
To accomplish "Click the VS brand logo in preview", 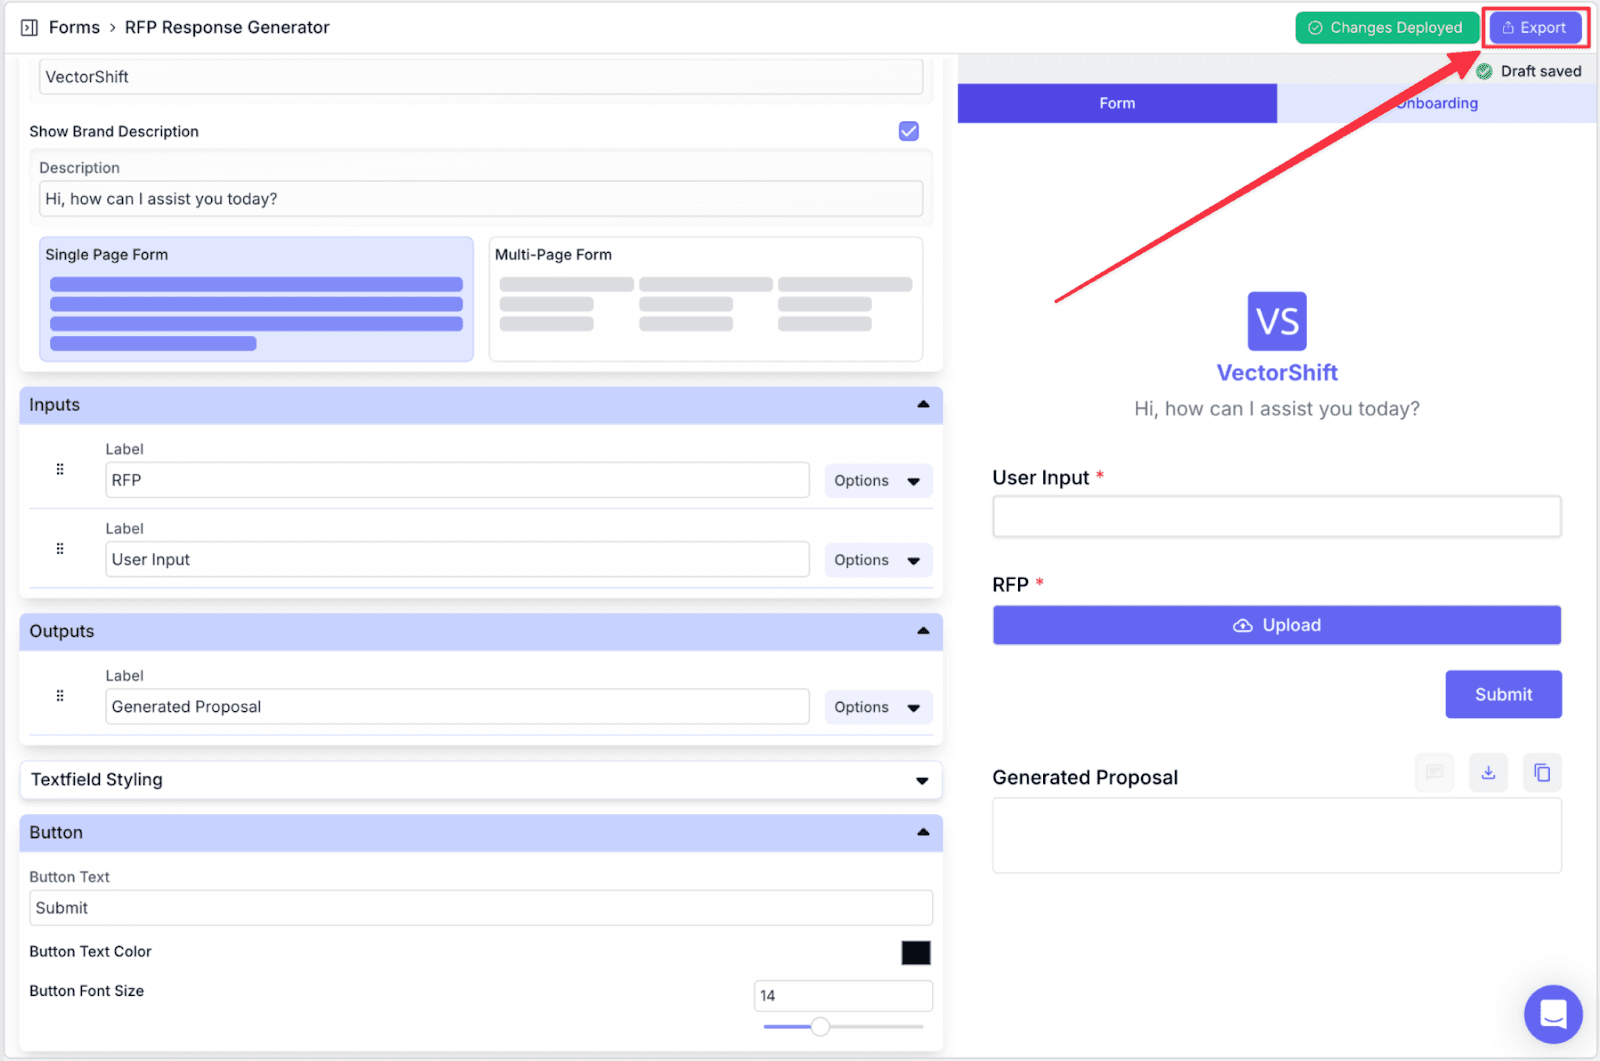I will [x=1277, y=321].
